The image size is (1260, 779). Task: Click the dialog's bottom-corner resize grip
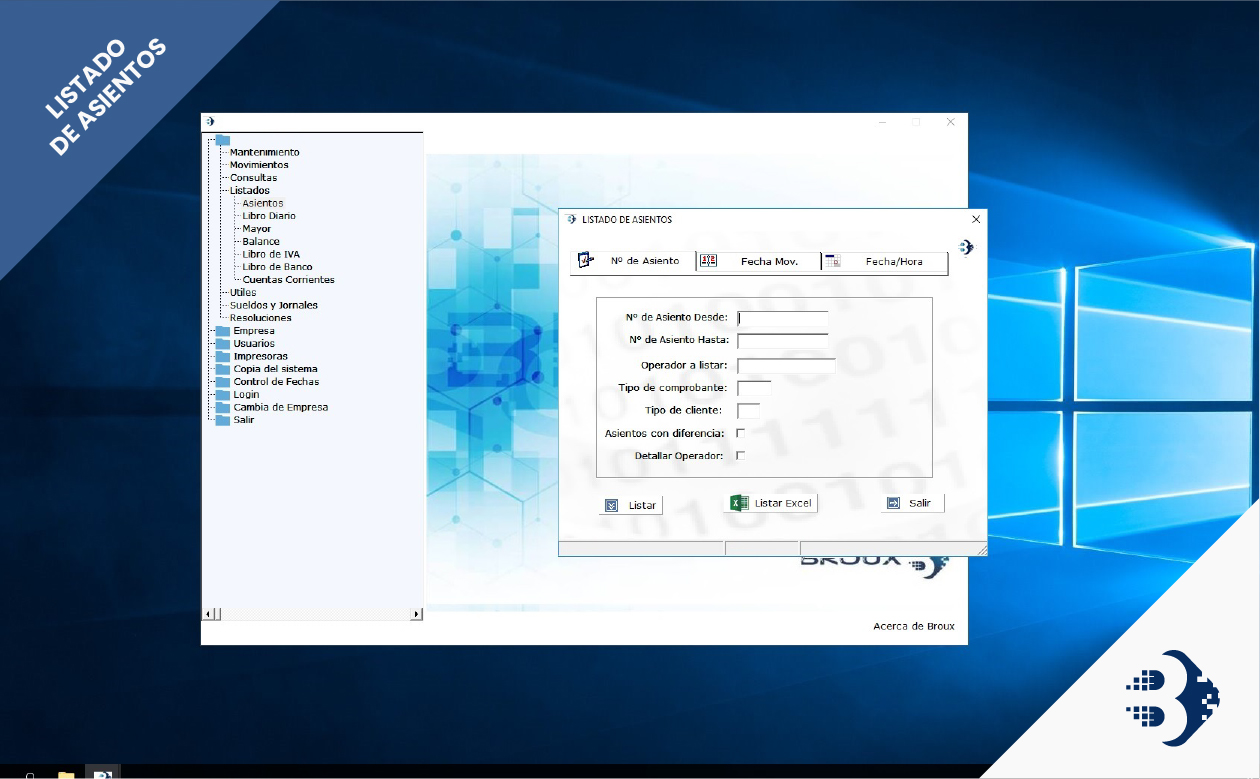pos(981,550)
